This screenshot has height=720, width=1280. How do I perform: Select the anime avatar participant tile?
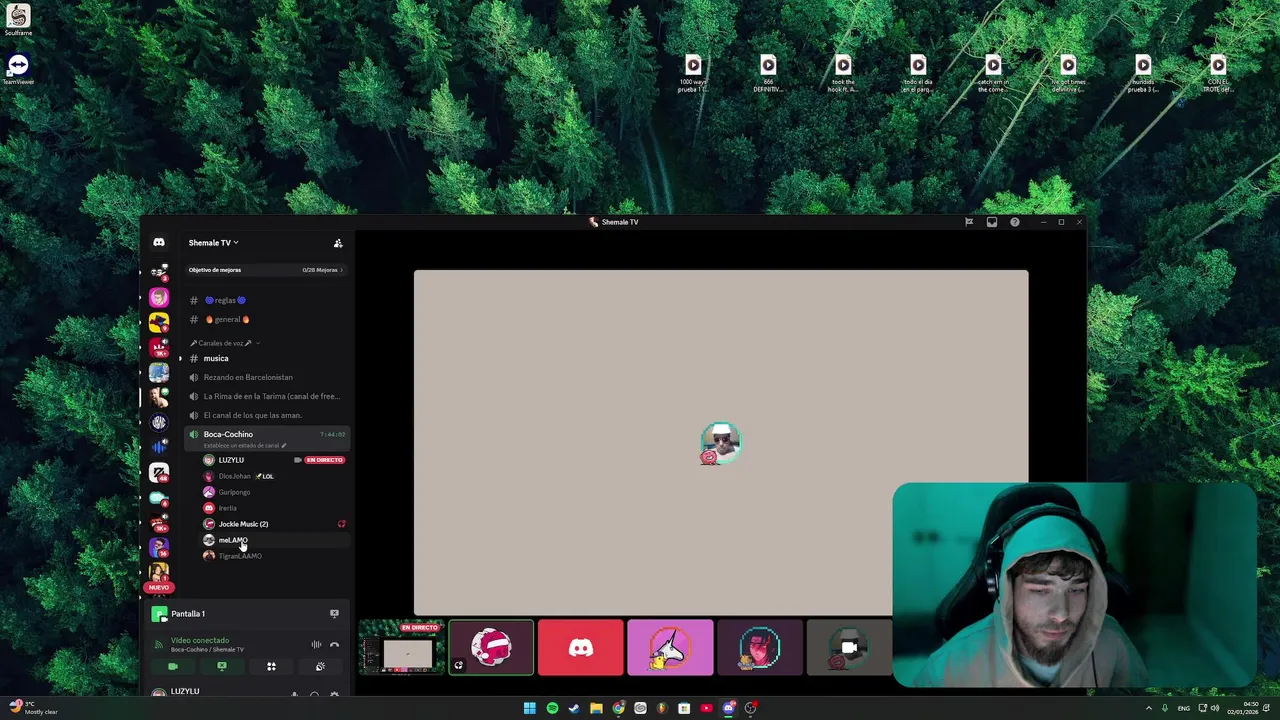coord(759,647)
